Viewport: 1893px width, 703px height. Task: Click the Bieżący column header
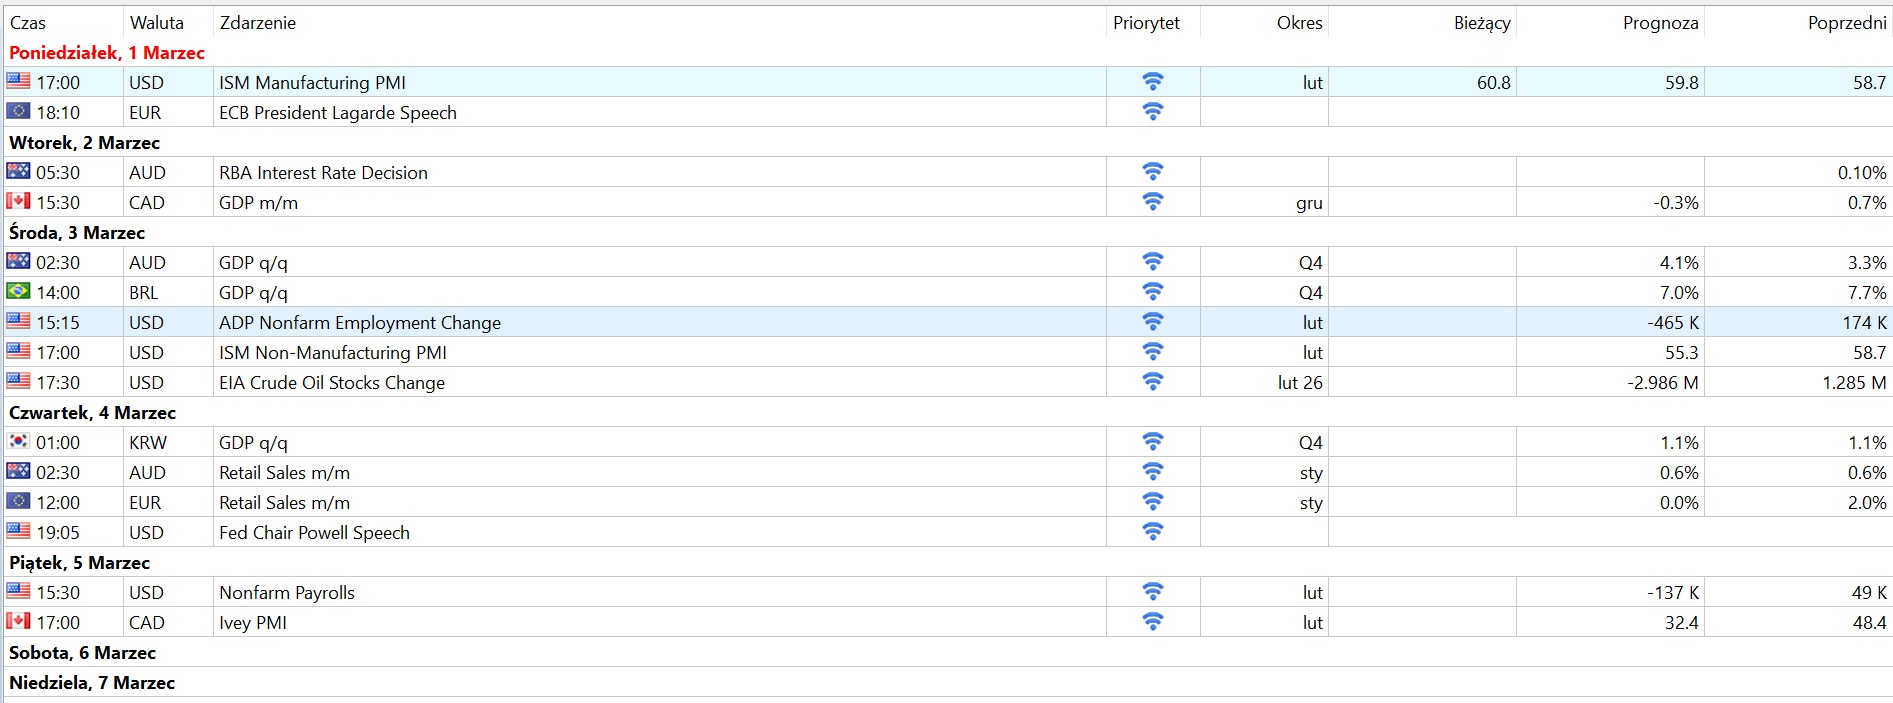1482,22
